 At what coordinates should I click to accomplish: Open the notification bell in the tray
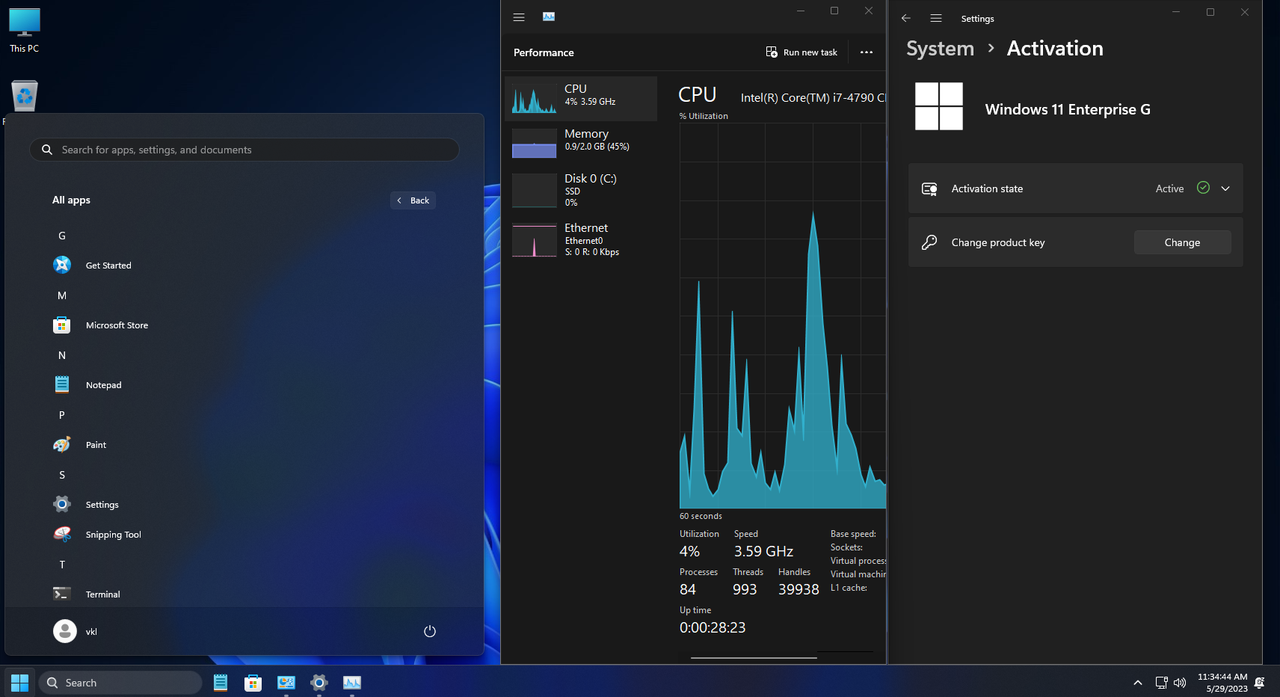(x=1260, y=683)
